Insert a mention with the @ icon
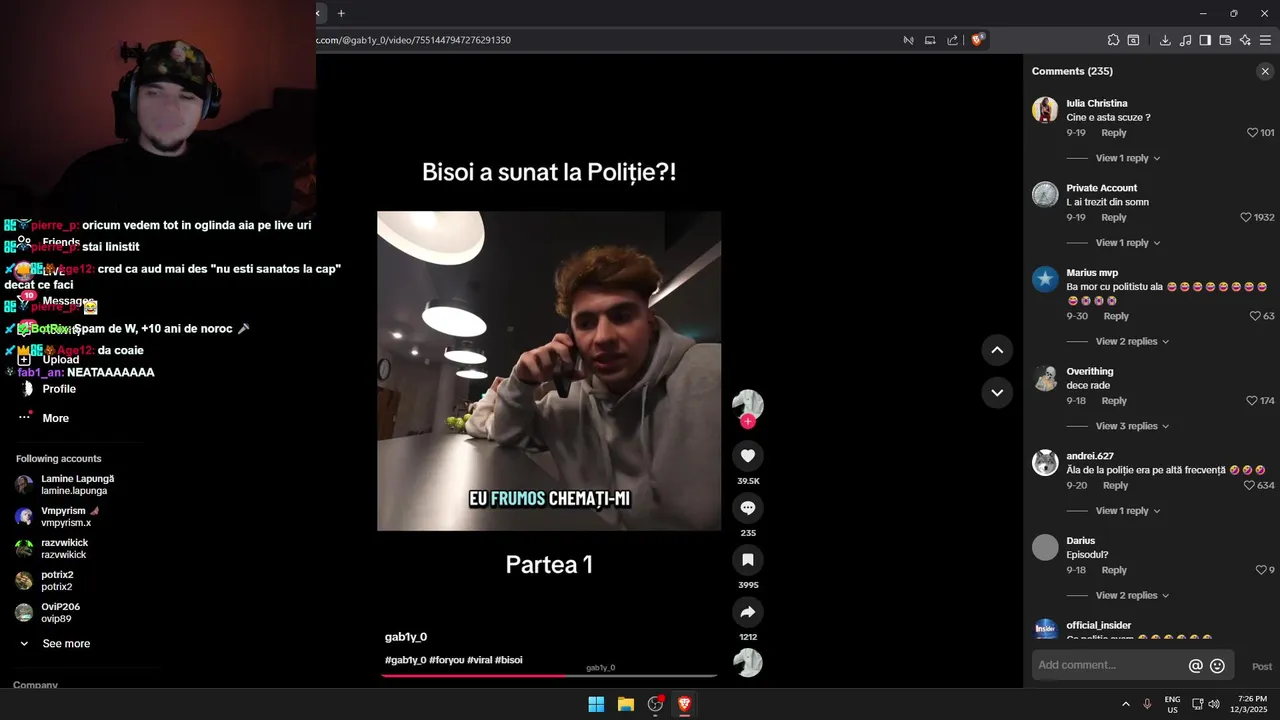Image resolution: width=1280 pixels, height=720 pixels. point(1195,666)
